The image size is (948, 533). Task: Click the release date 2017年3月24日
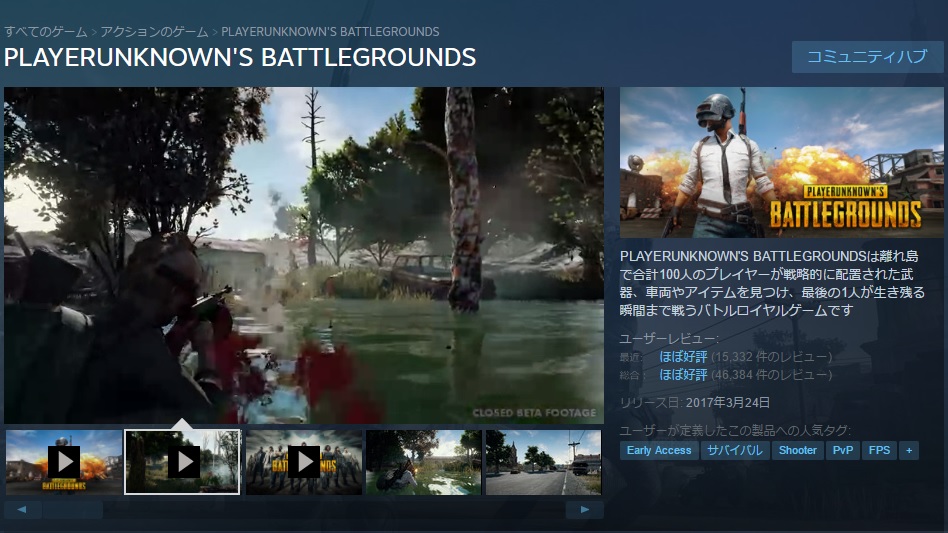[728, 402]
